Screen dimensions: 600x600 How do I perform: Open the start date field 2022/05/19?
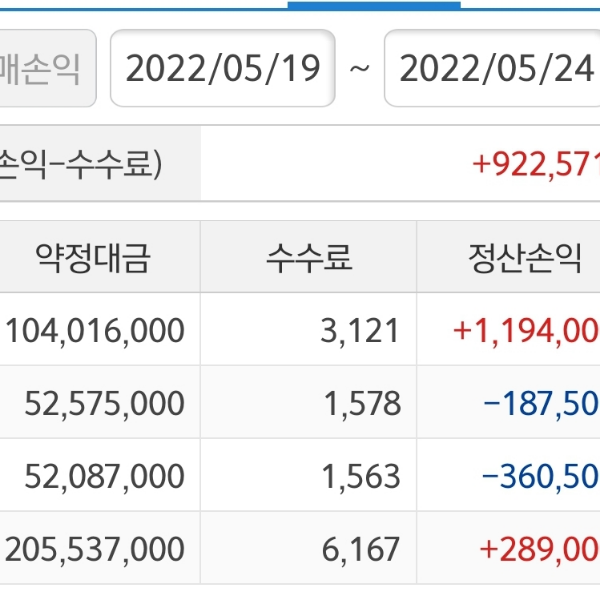[222, 69]
